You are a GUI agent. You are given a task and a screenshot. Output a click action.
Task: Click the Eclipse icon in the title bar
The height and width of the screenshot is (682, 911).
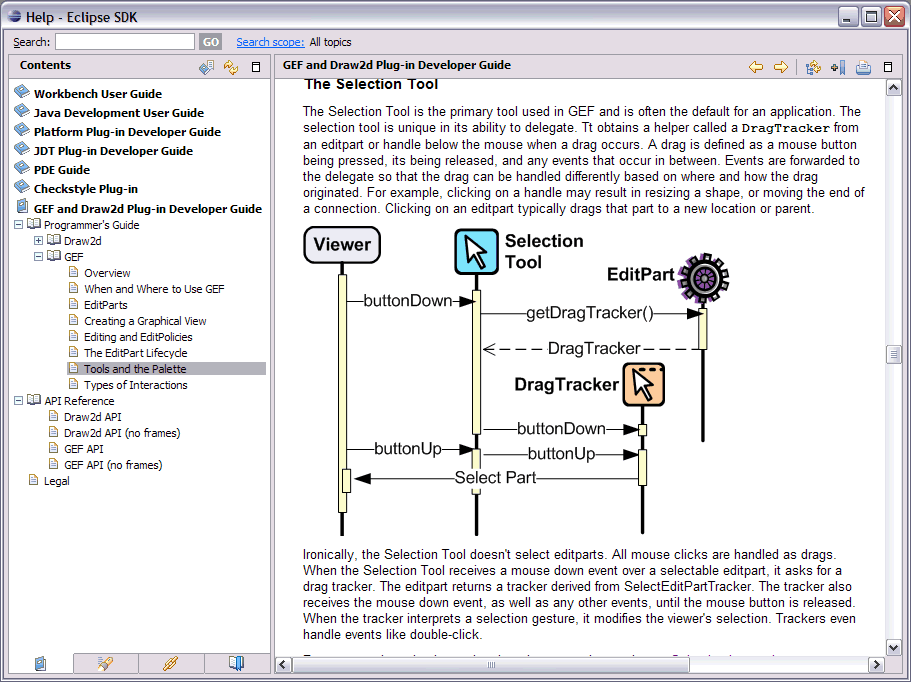tap(15, 16)
